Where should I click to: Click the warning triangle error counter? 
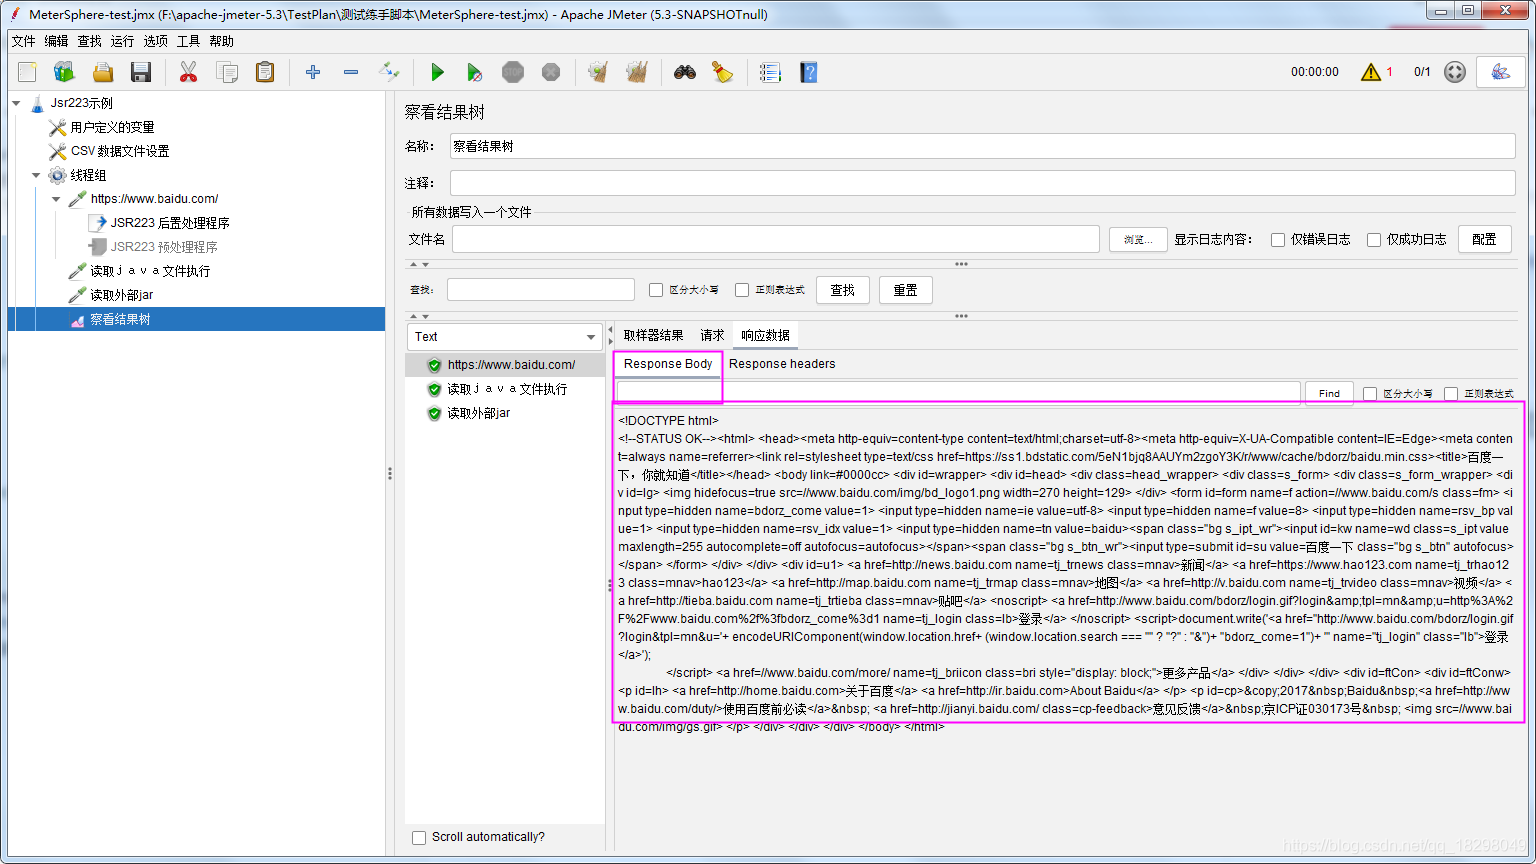pos(1371,72)
